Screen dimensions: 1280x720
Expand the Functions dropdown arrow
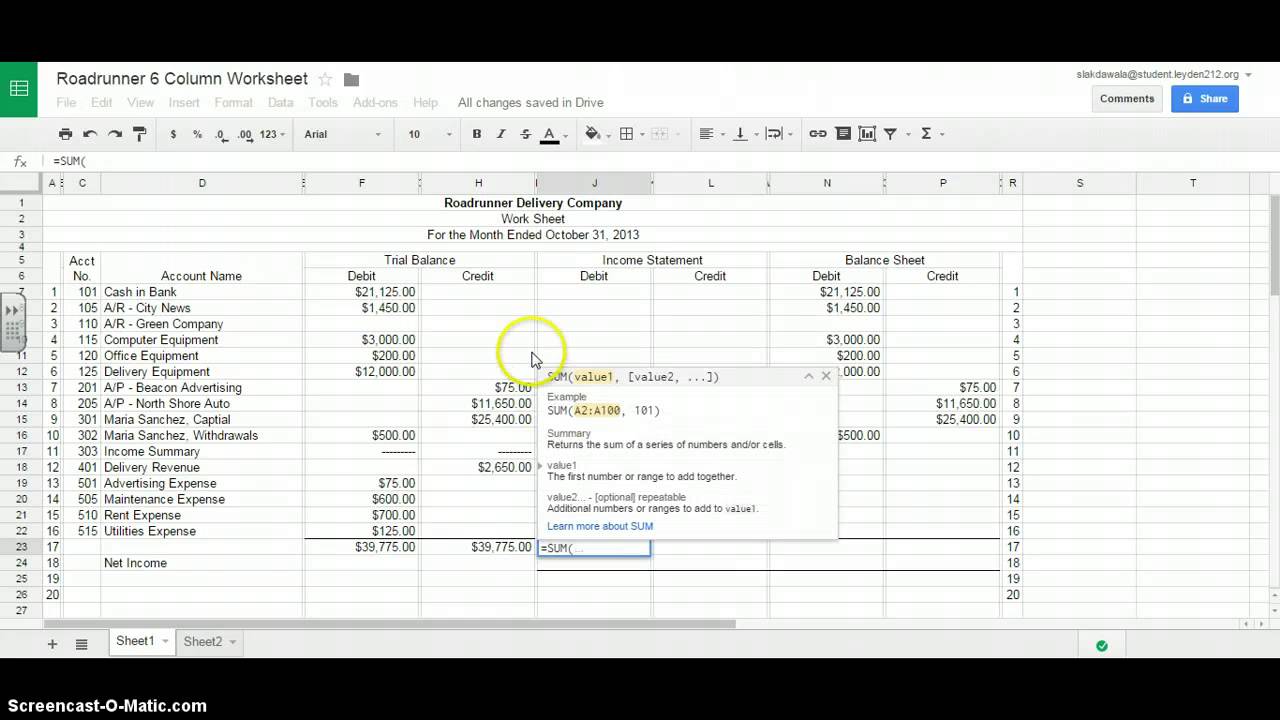tap(942, 134)
